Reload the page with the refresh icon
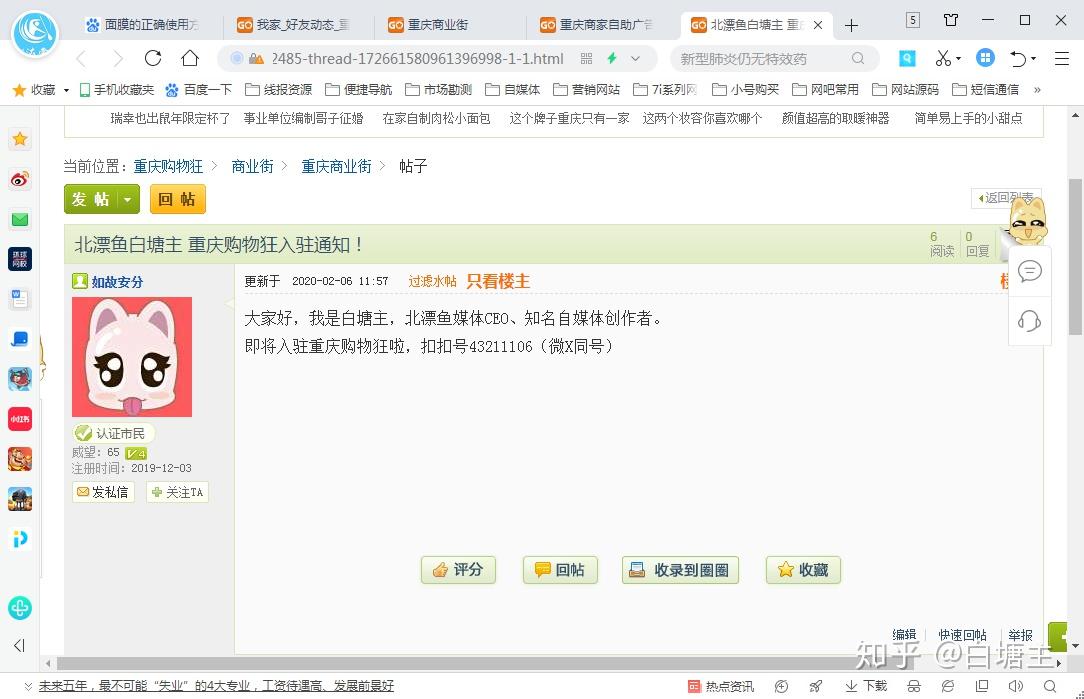Image resolution: width=1084 pixels, height=699 pixels. 153,59
